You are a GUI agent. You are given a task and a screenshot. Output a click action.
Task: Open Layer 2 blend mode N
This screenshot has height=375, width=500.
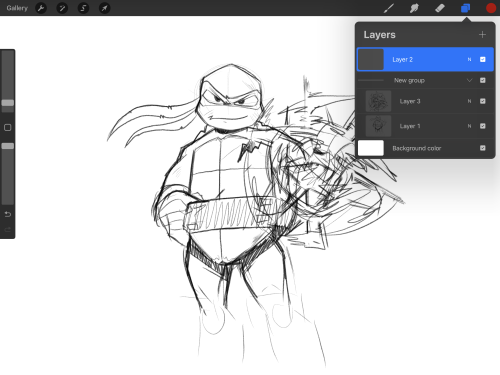tap(469, 59)
